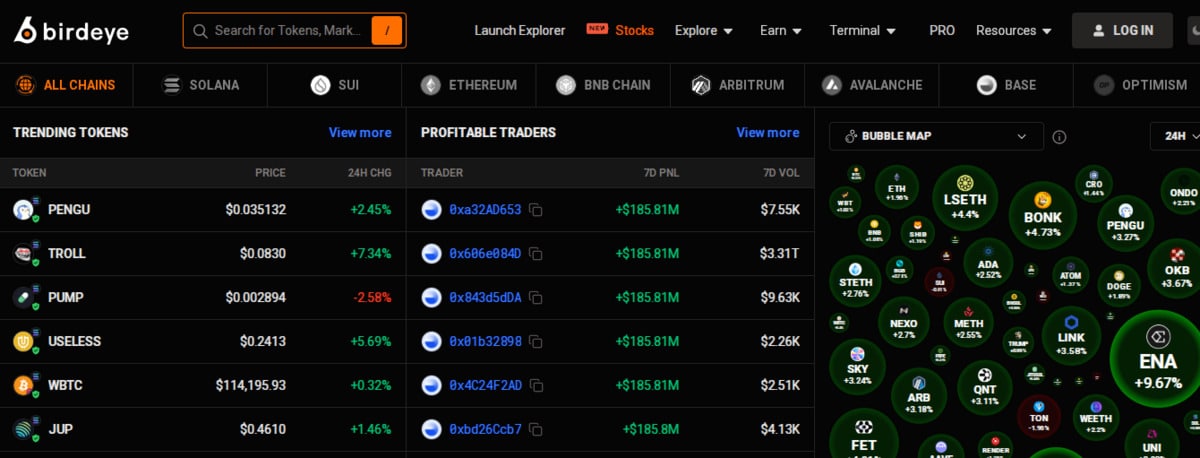The height and width of the screenshot is (458, 1200).
Task: Open the 24H timeframe dropdown
Action: [1175, 136]
